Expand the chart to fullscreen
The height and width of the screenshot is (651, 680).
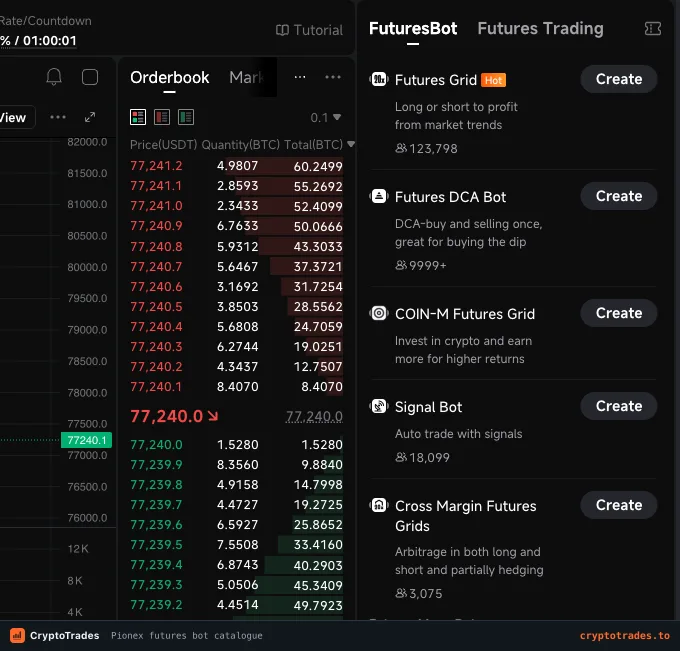point(90,117)
